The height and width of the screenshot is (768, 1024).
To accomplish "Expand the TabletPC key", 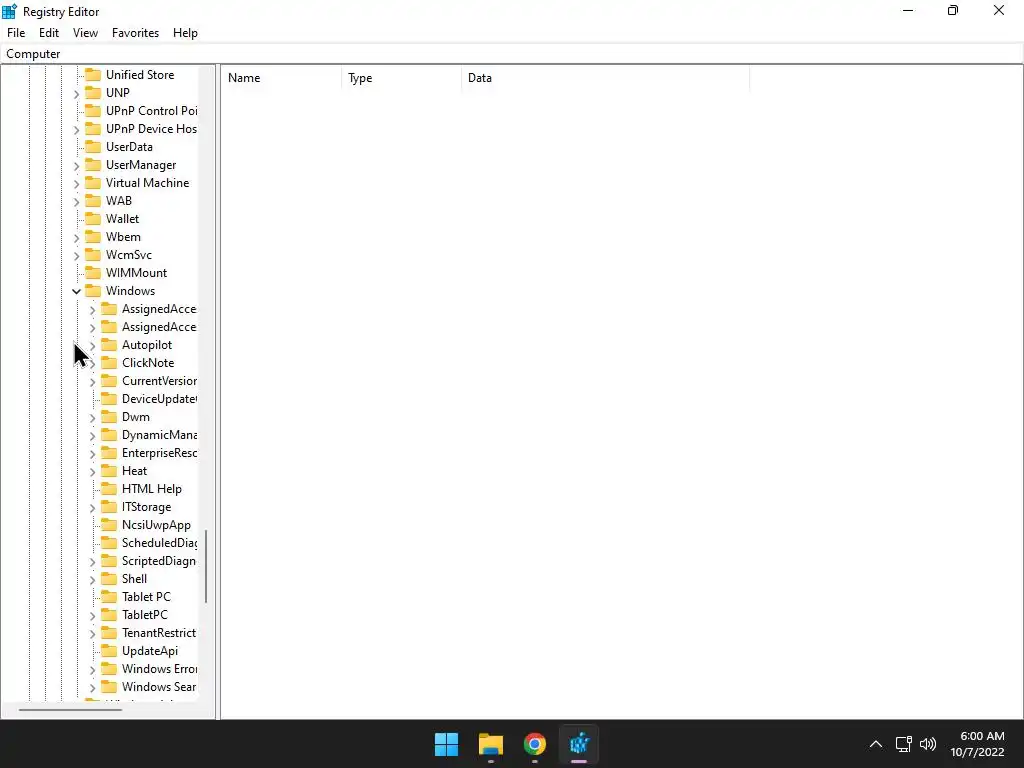I will [92, 615].
